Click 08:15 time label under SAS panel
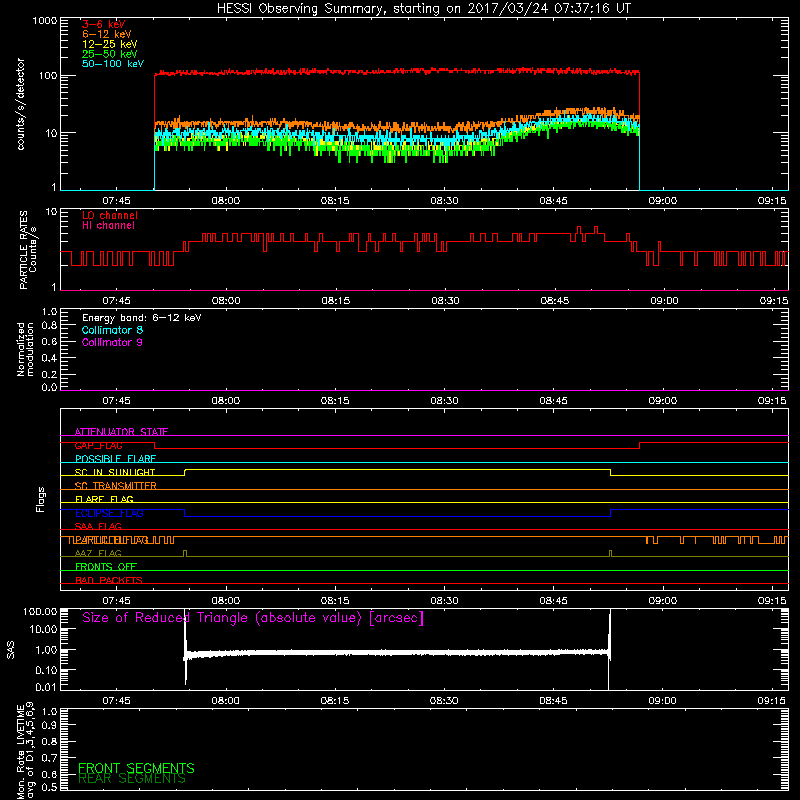The width and height of the screenshot is (800, 800). (x=335, y=701)
